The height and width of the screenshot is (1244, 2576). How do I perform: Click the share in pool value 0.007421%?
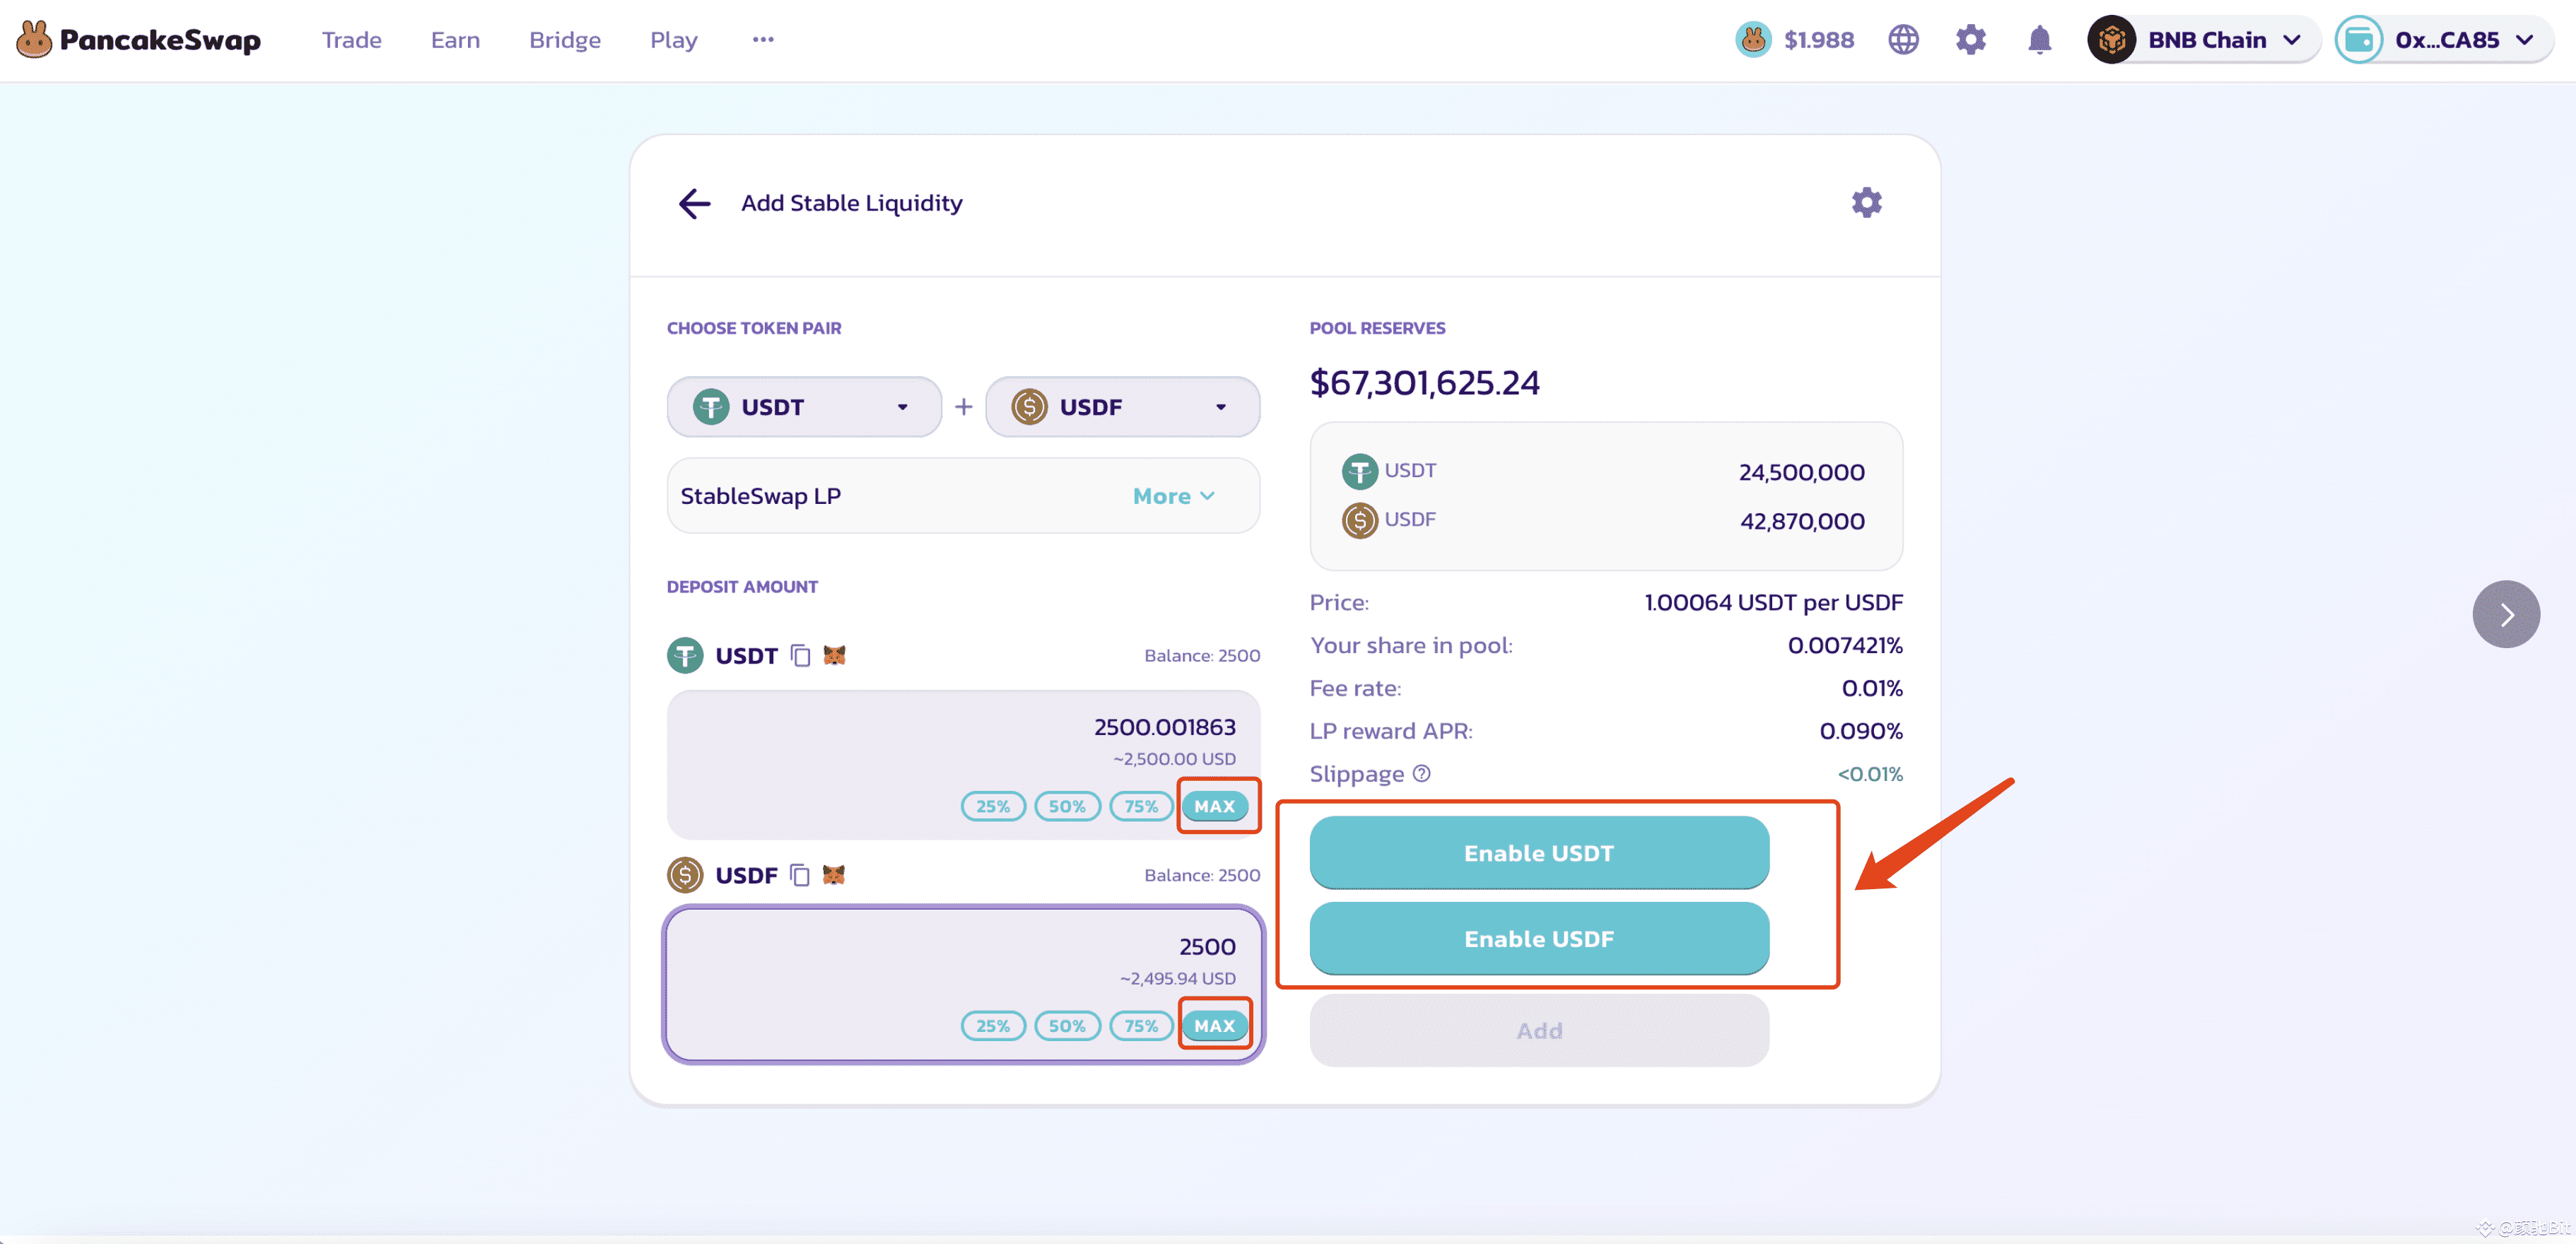[1845, 646]
